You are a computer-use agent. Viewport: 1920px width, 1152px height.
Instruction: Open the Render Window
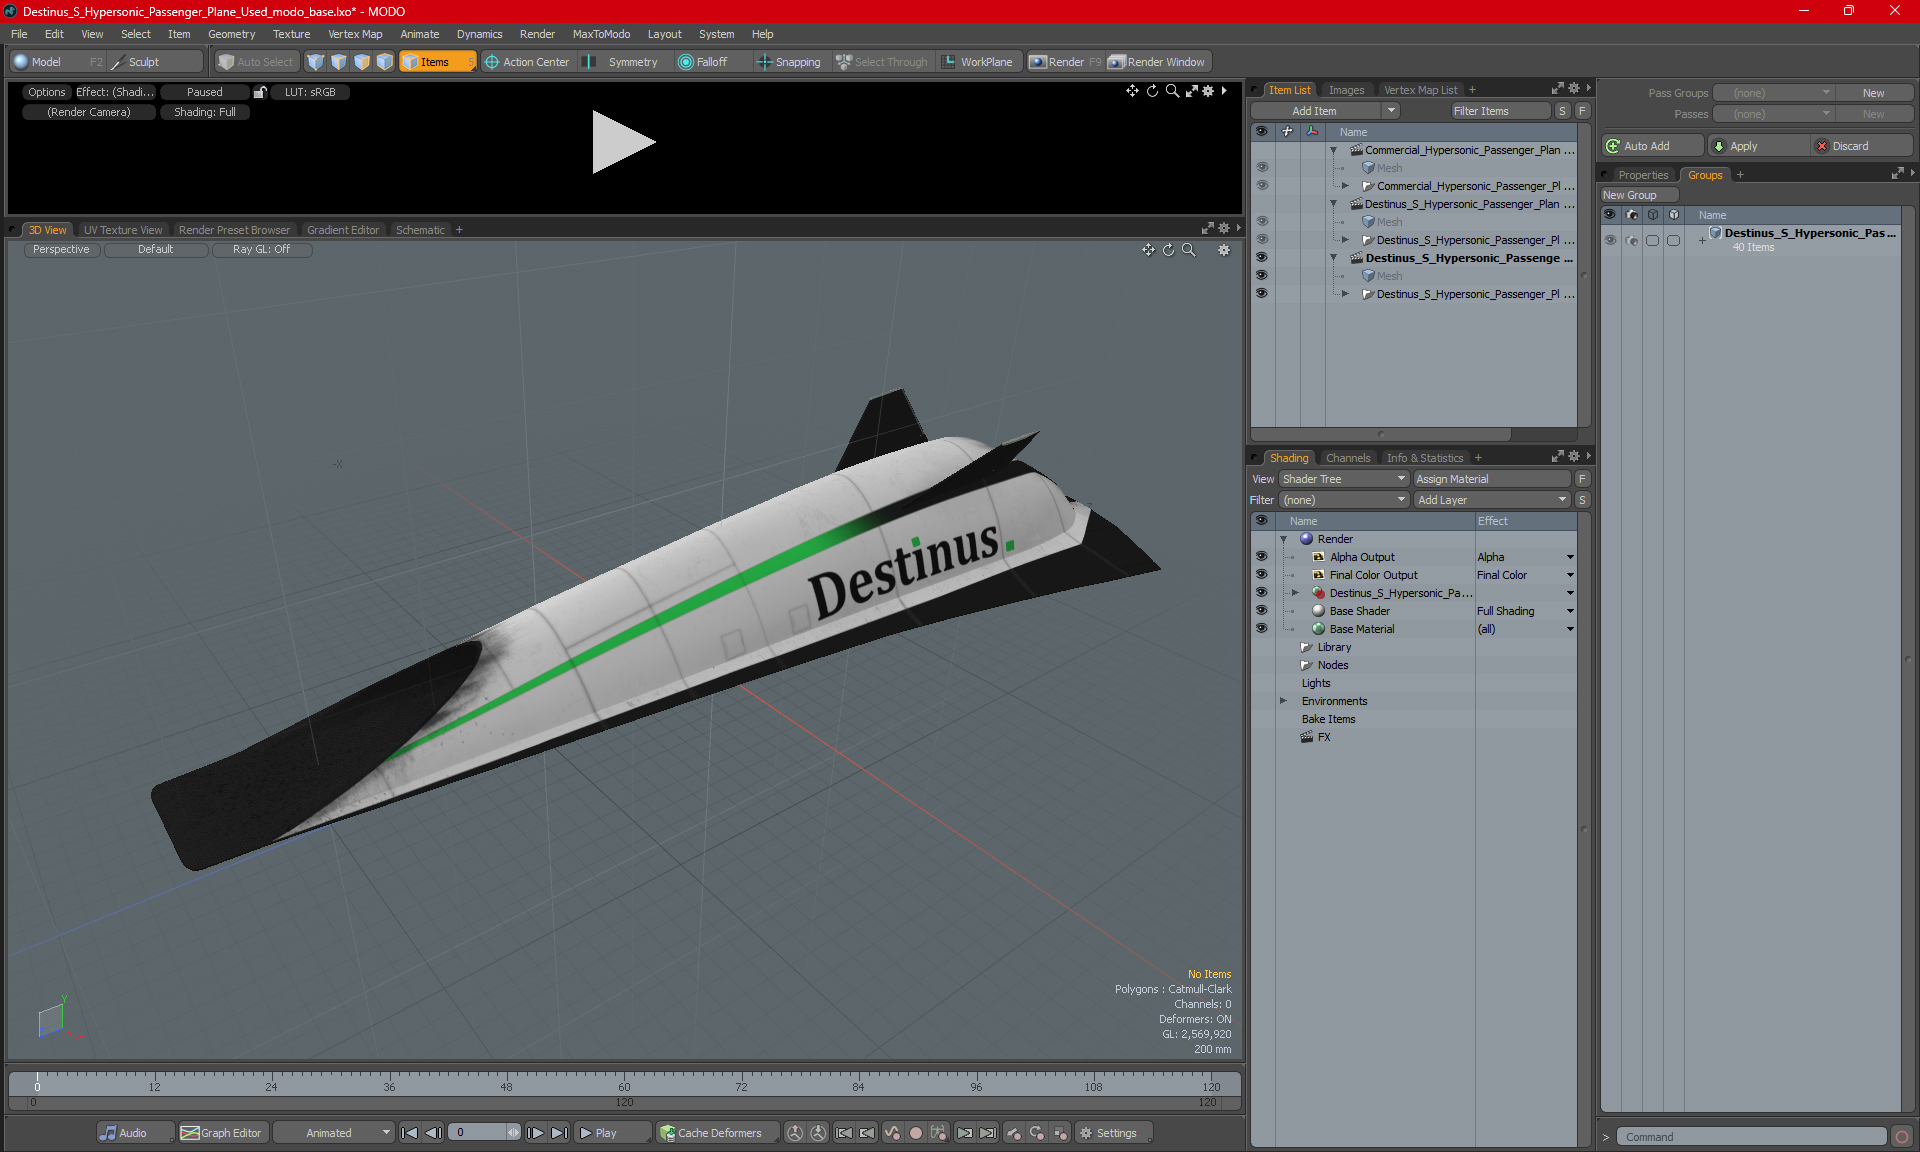point(1157,62)
